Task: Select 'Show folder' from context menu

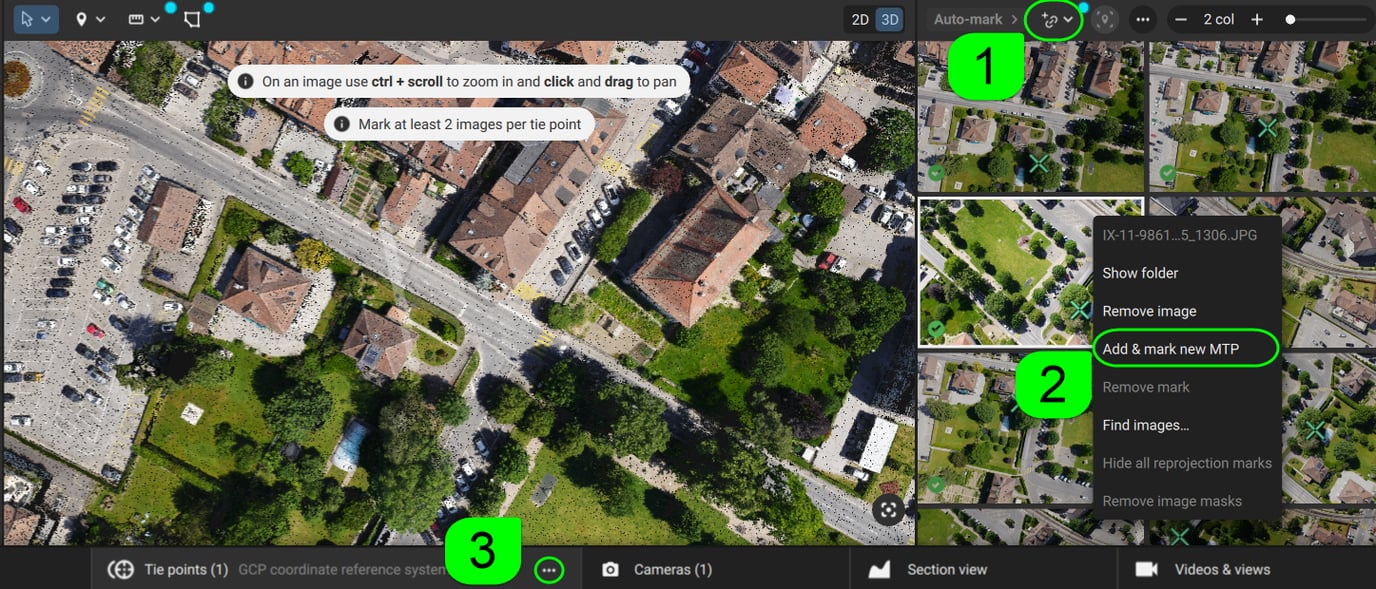Action: pos(1140,273)
